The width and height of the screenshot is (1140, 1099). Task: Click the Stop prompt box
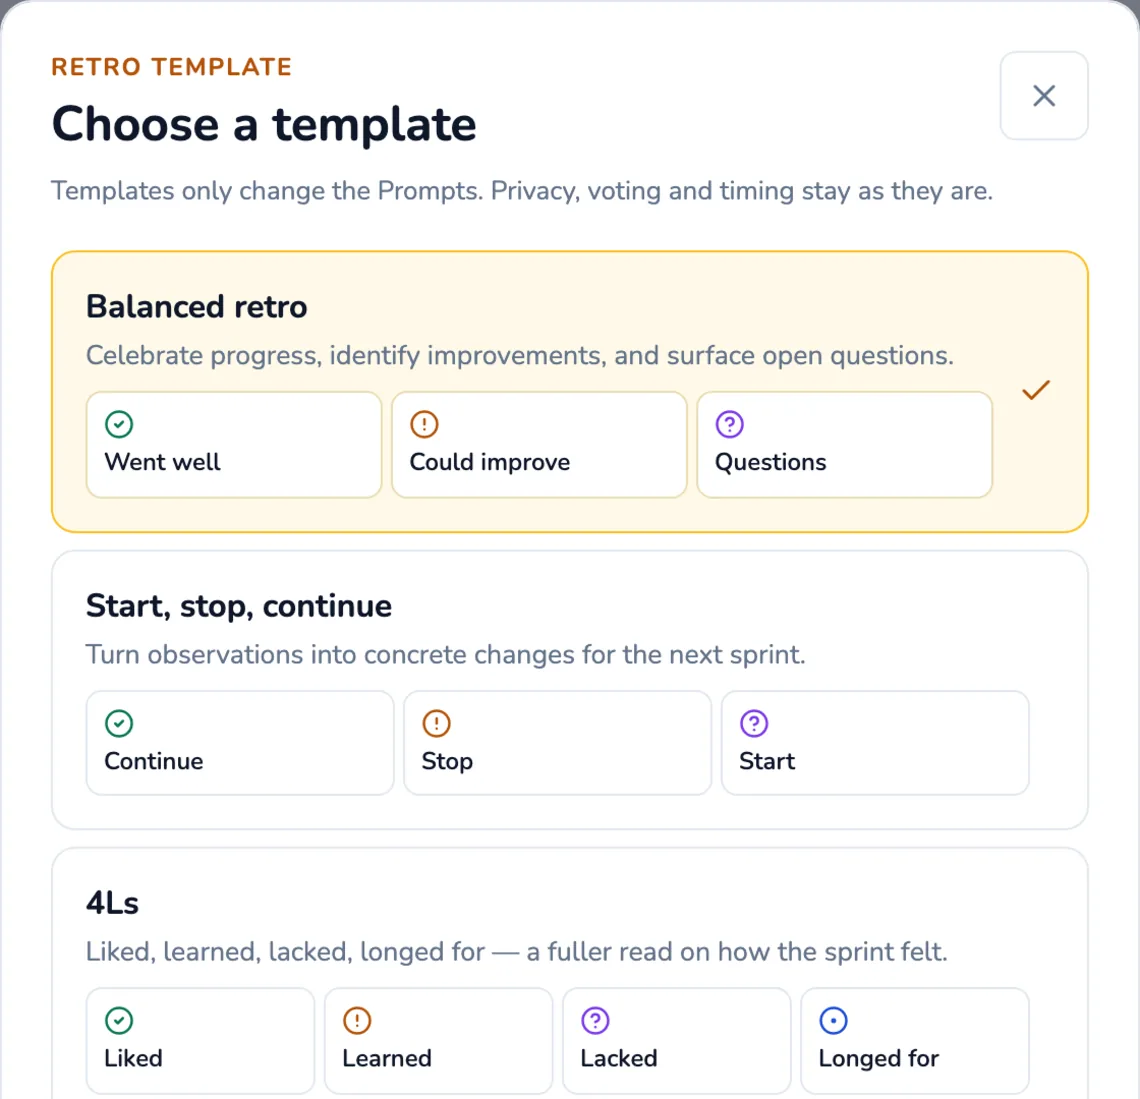[x=558, y=743]
